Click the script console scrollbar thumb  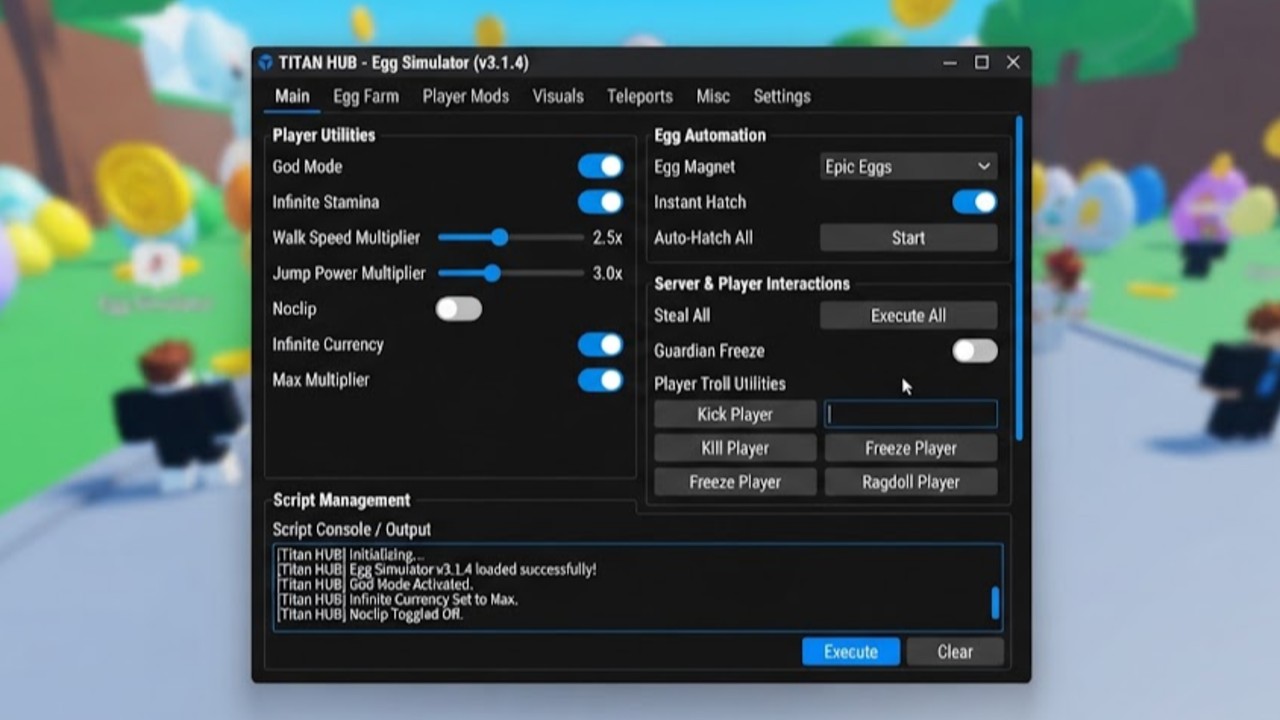point(995,603)
